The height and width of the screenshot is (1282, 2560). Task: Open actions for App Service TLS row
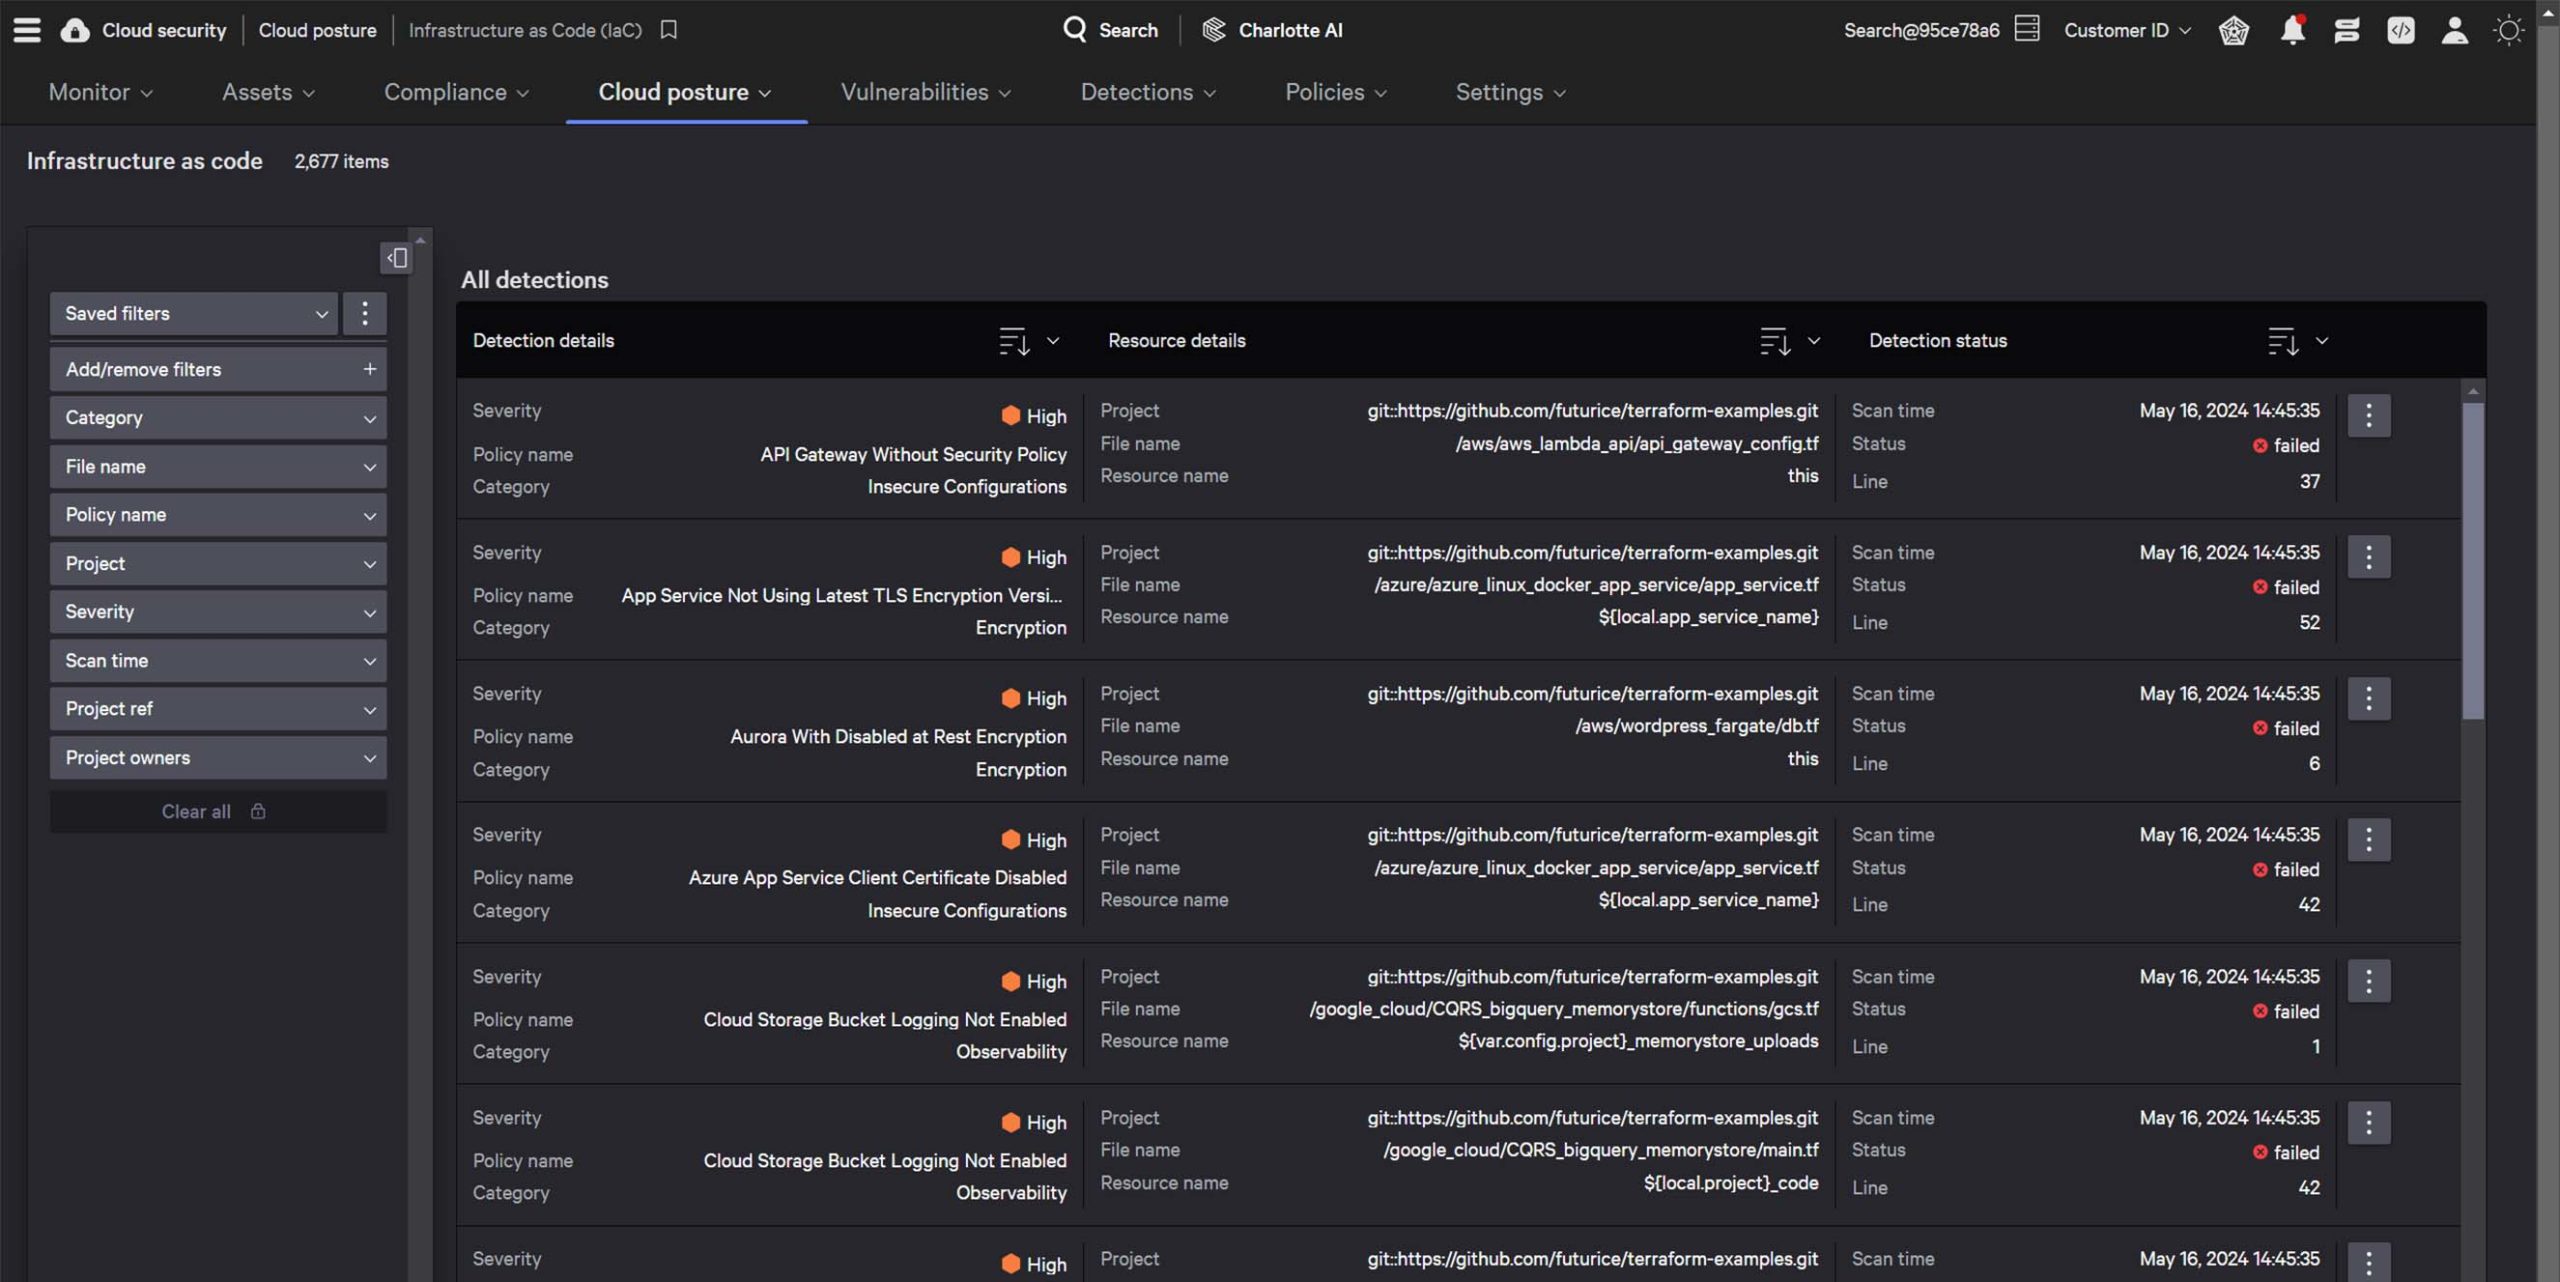[2369, 557]
